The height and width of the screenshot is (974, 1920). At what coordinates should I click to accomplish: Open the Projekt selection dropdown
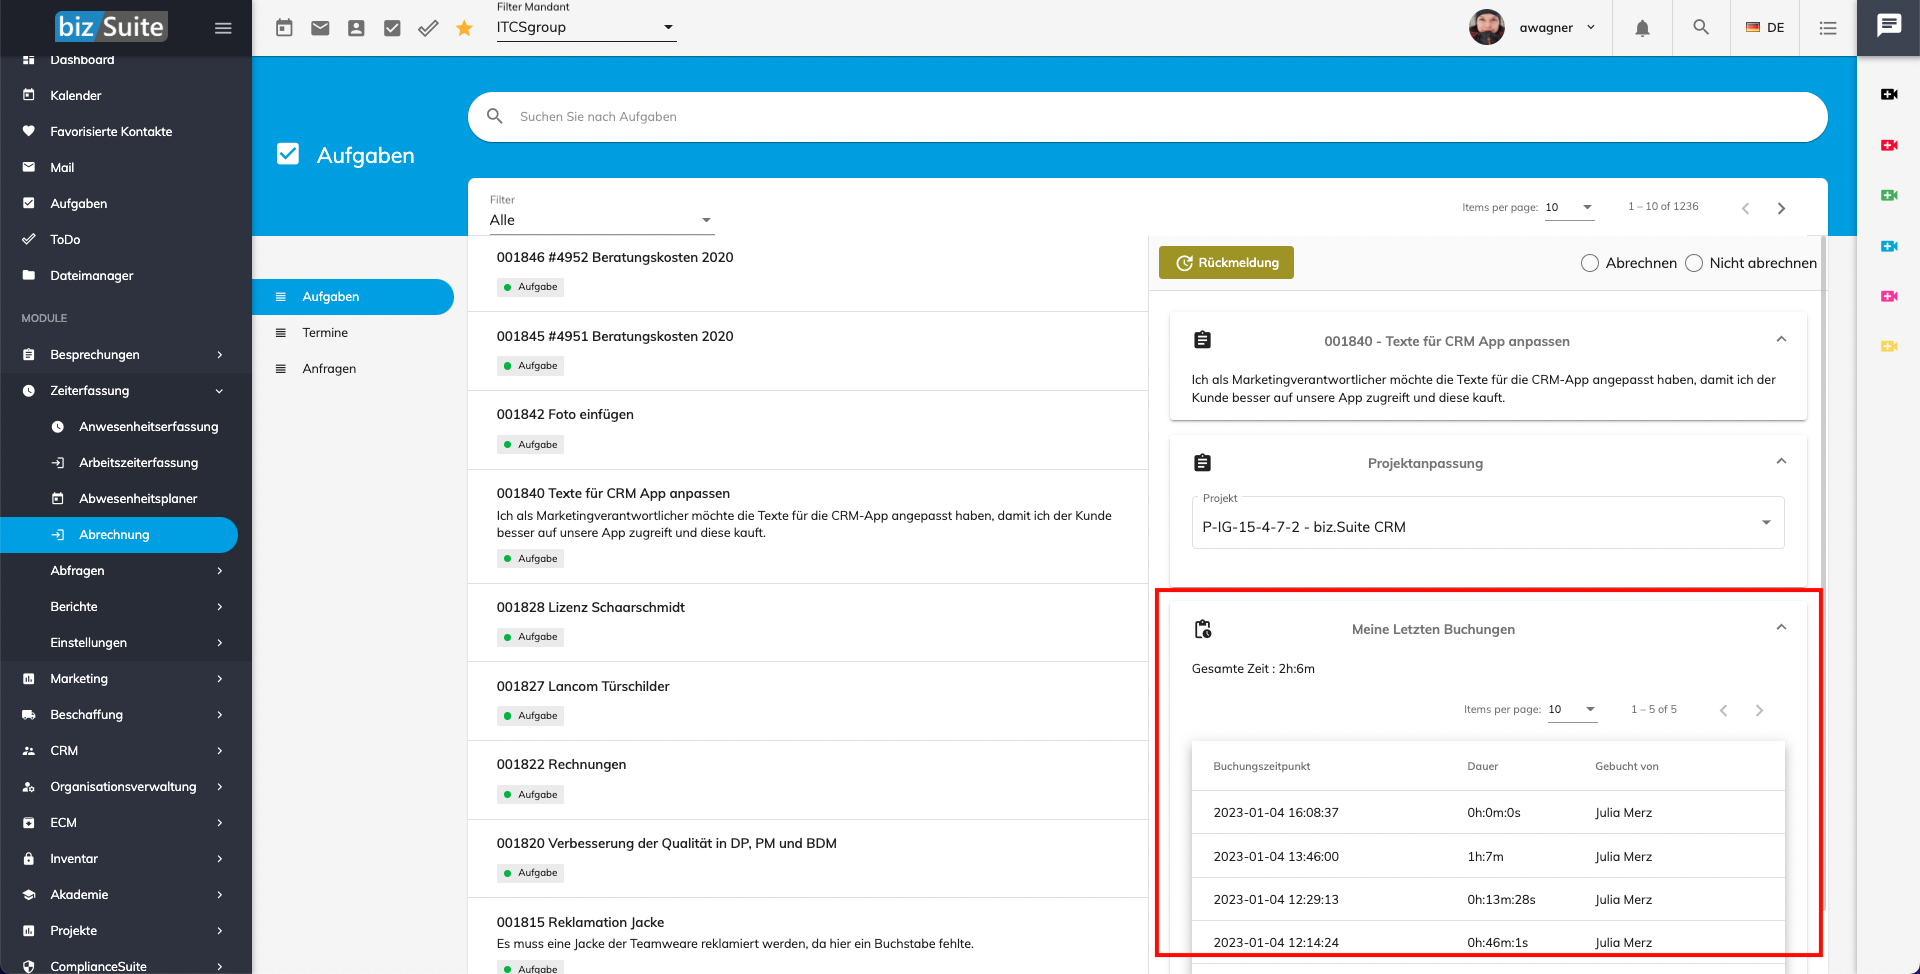1487,526
